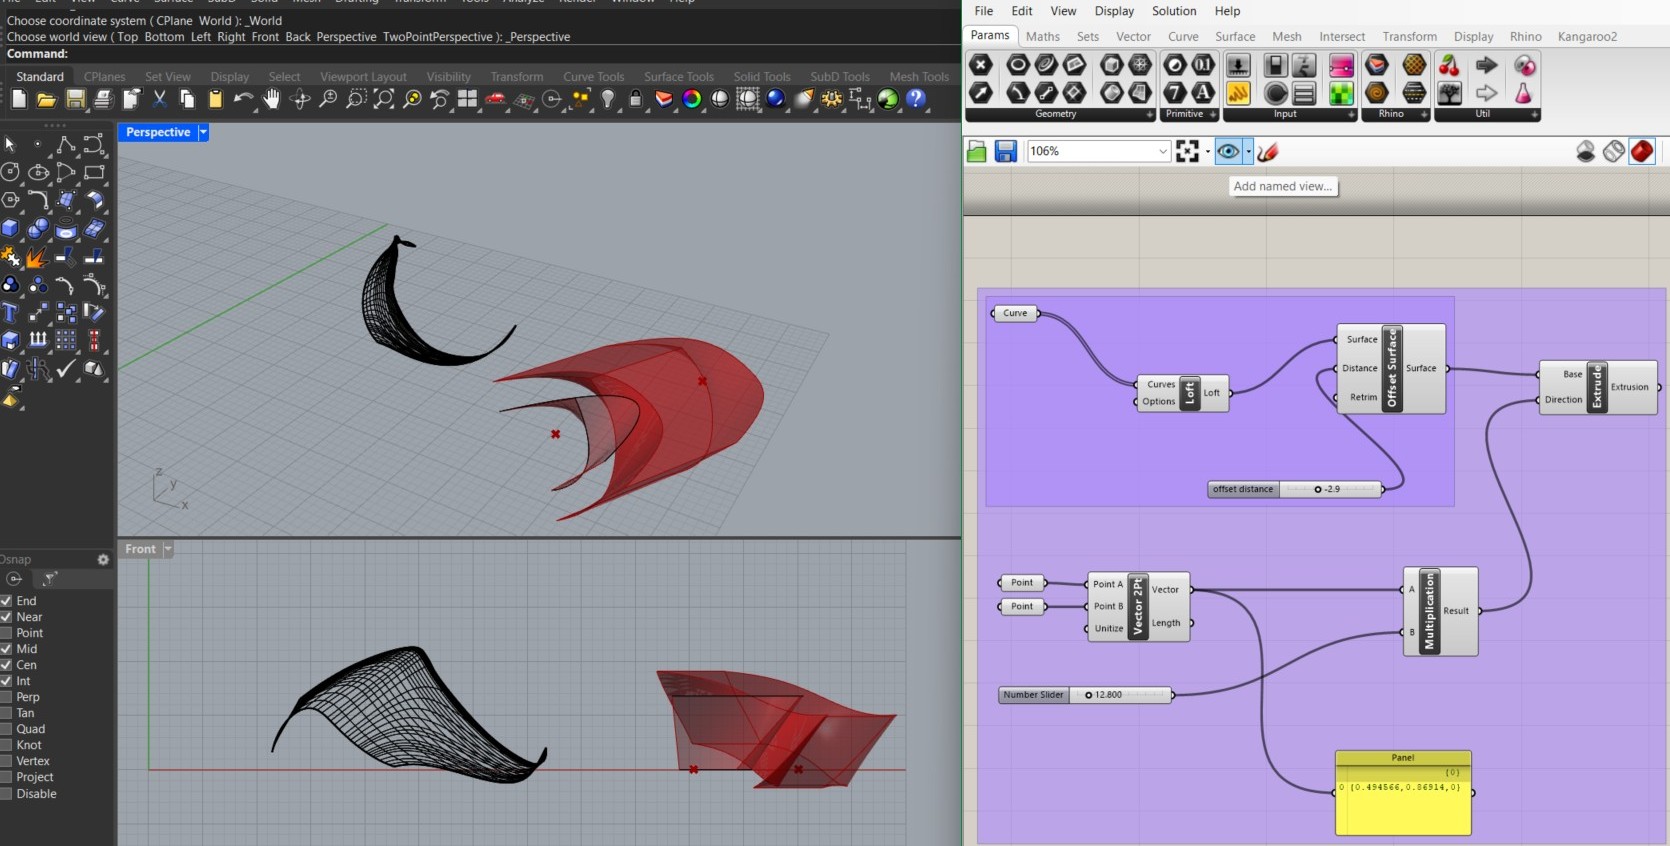The width and height of the screenshot is (1670, 846).
Task: Click the Undo arrow icon
Action: 242,99
